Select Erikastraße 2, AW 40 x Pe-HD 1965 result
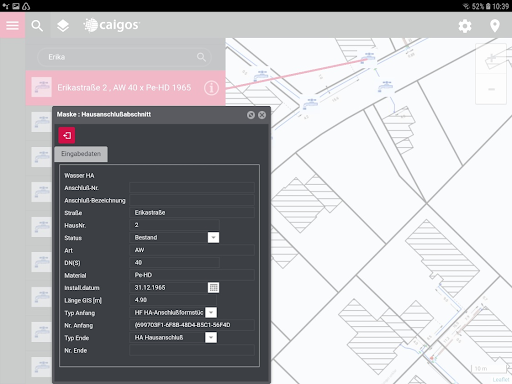This screenshot has height=384, width=512. 125,88
